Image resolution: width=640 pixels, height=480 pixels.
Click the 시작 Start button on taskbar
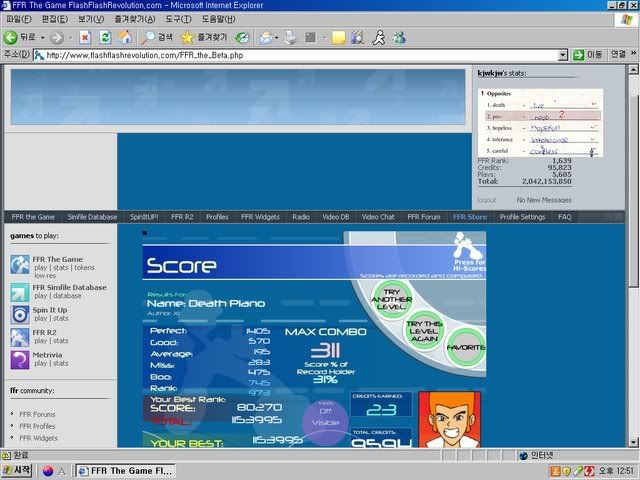(17, 471)
